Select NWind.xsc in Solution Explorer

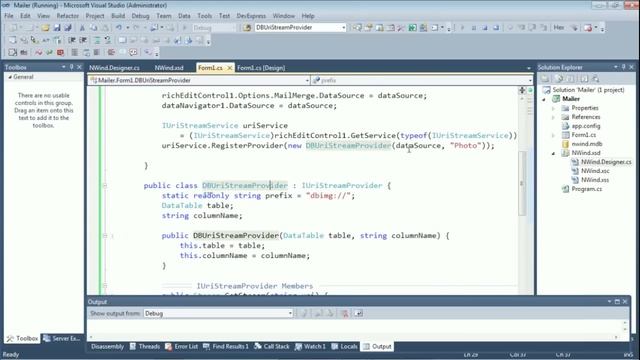(x=595, y=171)
